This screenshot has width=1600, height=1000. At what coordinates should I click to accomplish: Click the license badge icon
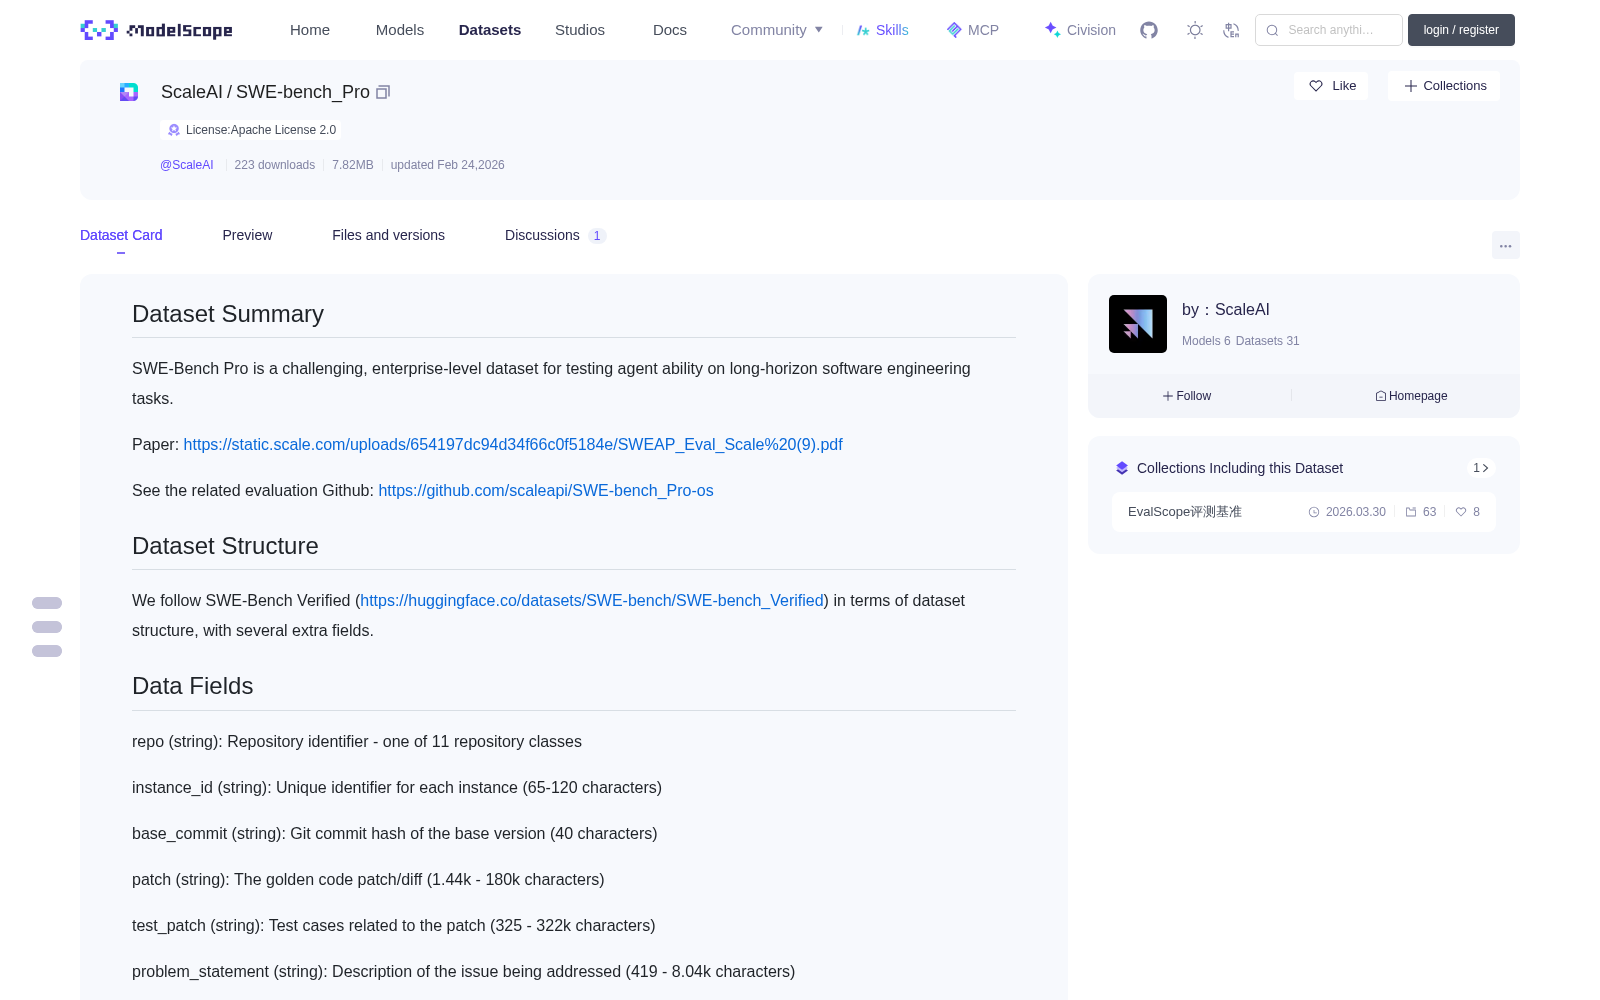click(174, 130)
